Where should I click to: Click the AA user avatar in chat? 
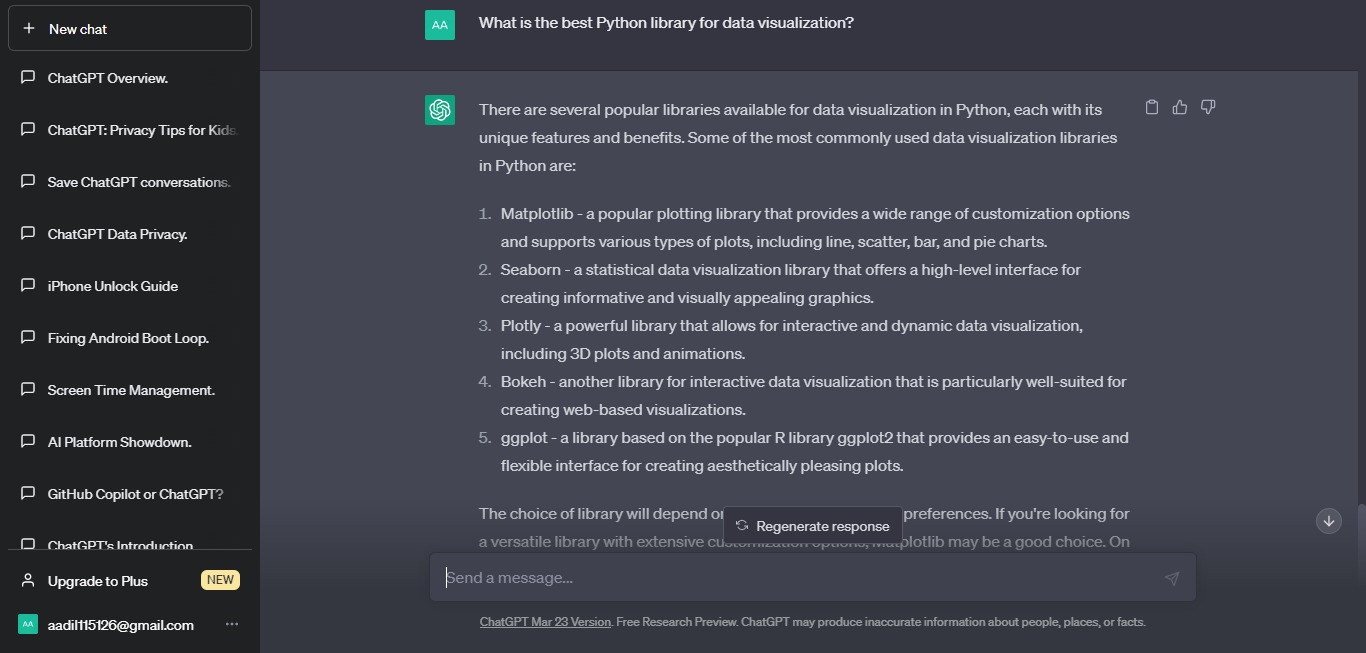(440, 25)
